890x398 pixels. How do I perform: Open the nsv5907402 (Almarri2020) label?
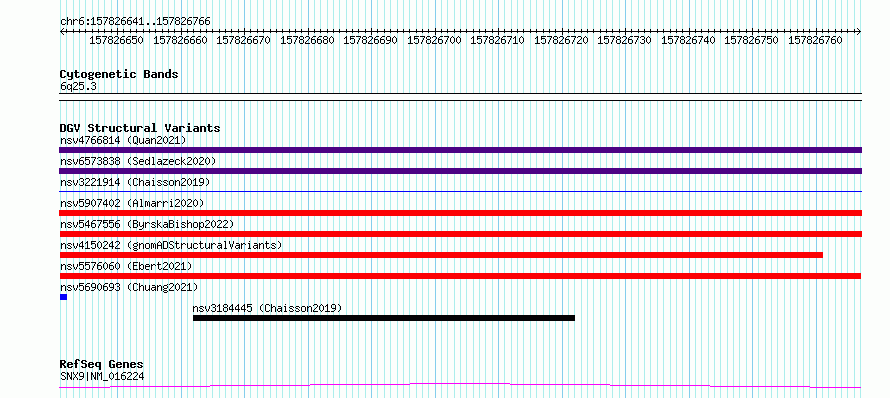coord(132,203)
